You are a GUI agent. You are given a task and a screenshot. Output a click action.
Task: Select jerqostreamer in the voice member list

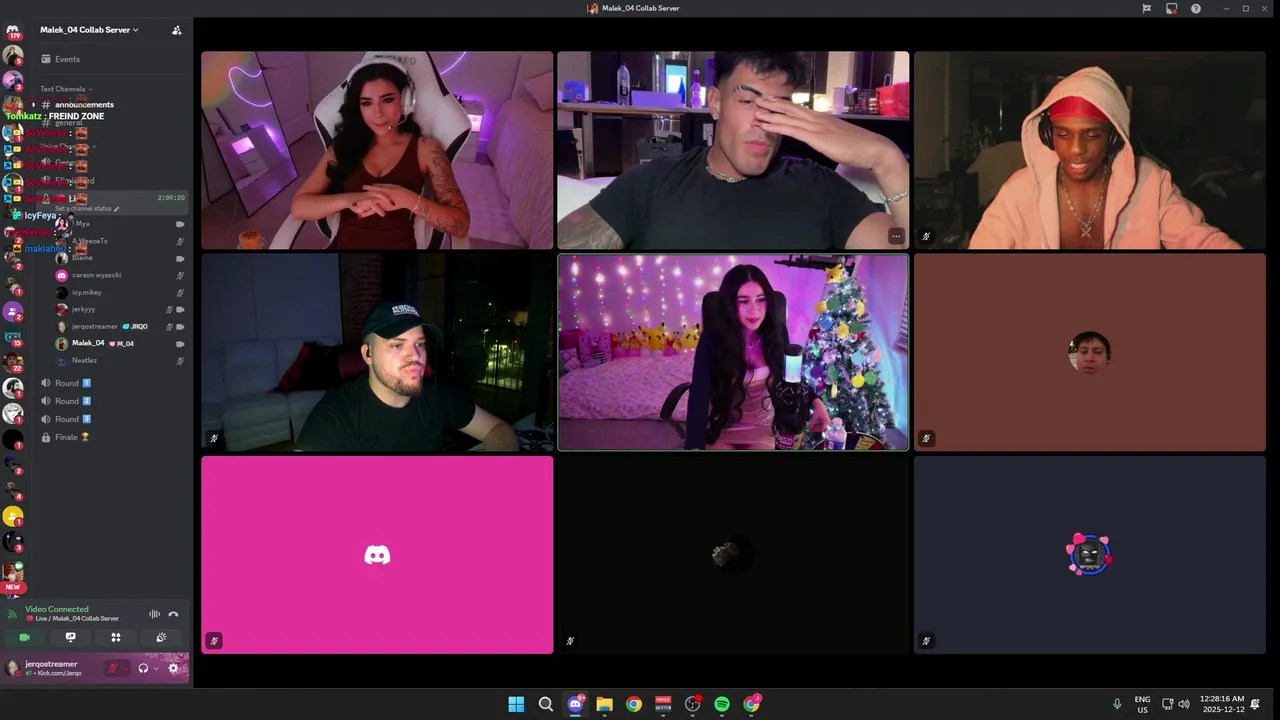click(x=120, y=326)
